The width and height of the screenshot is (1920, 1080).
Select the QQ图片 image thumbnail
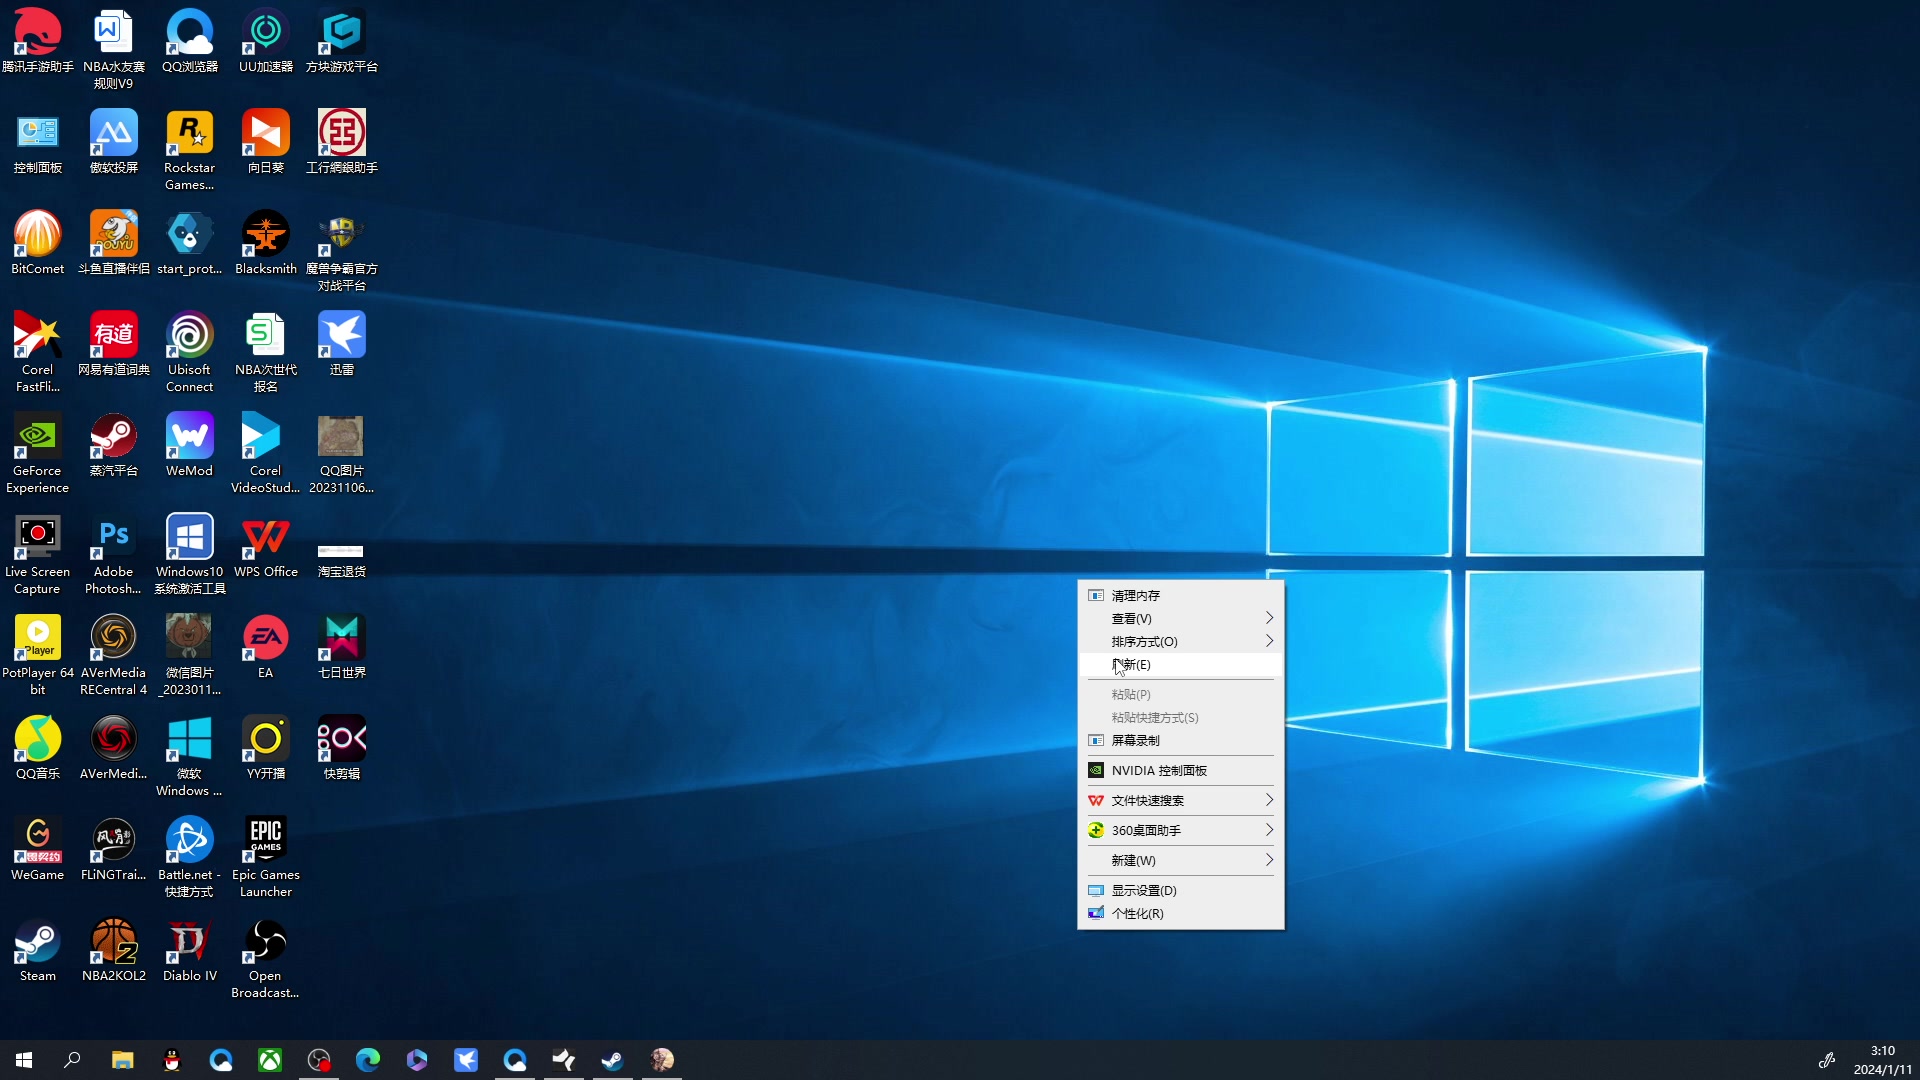click(342, 453)
